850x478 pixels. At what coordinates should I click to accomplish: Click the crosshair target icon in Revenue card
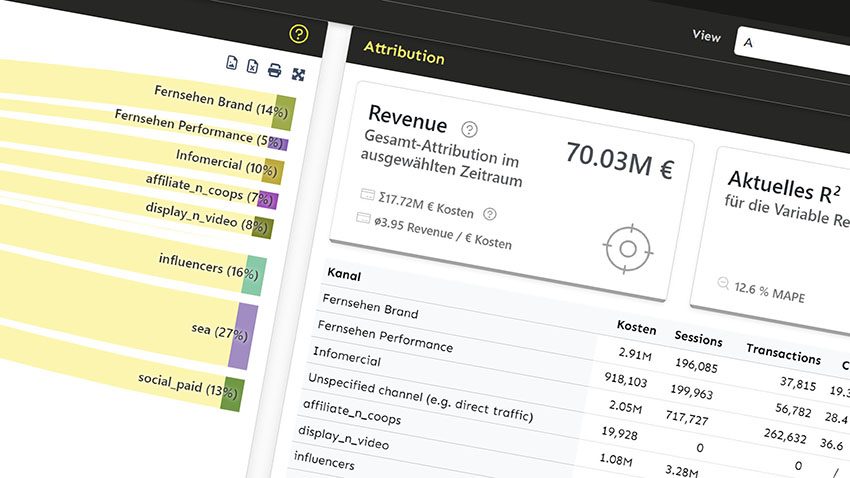tap(629, 248)
